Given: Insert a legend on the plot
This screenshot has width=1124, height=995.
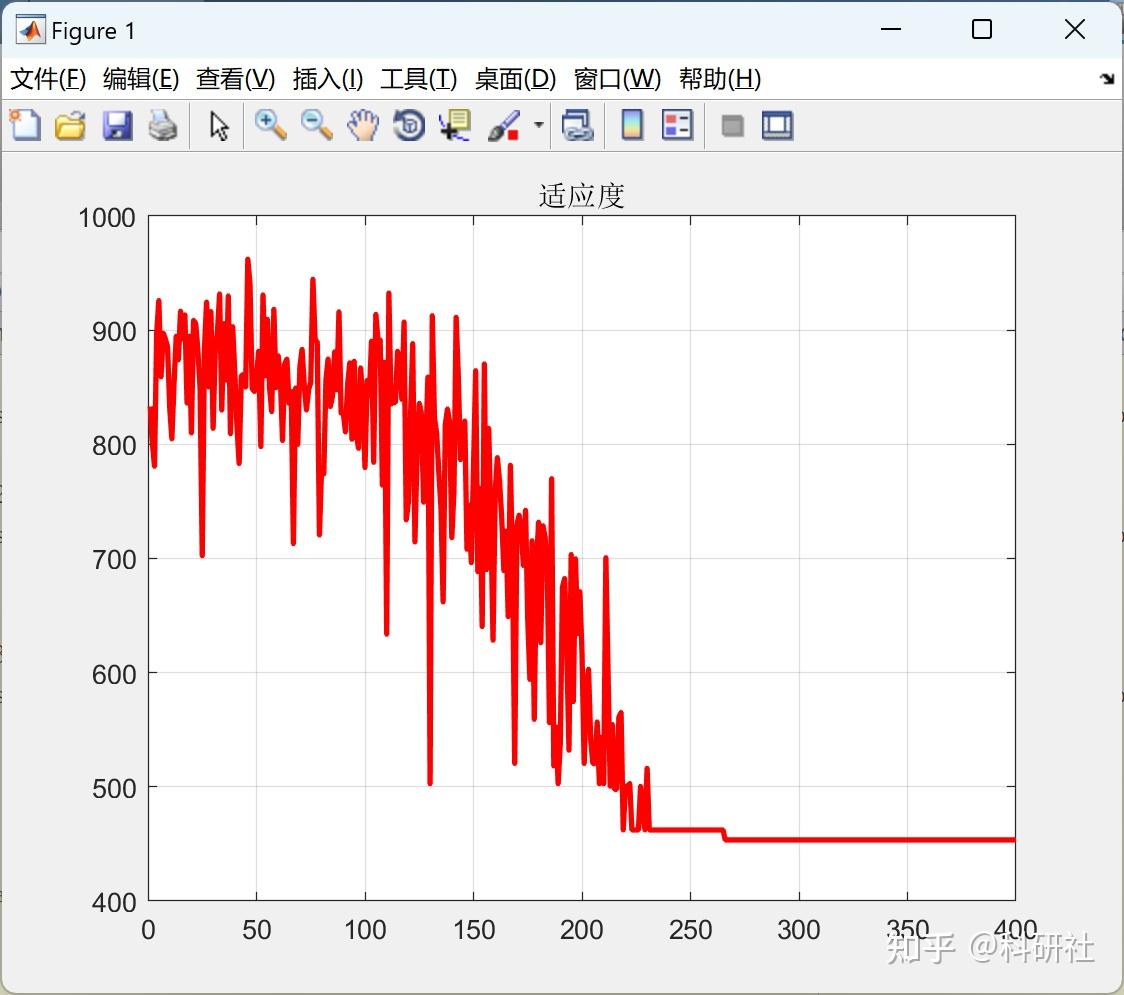Looking at the screenshot, I should pos(678,125).
